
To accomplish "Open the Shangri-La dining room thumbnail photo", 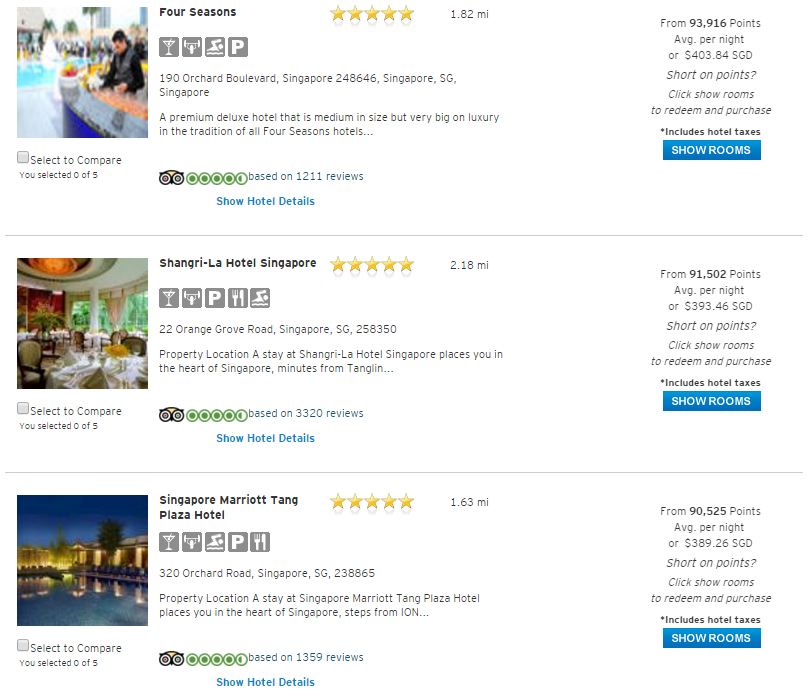I will click(x=82, y=324).
